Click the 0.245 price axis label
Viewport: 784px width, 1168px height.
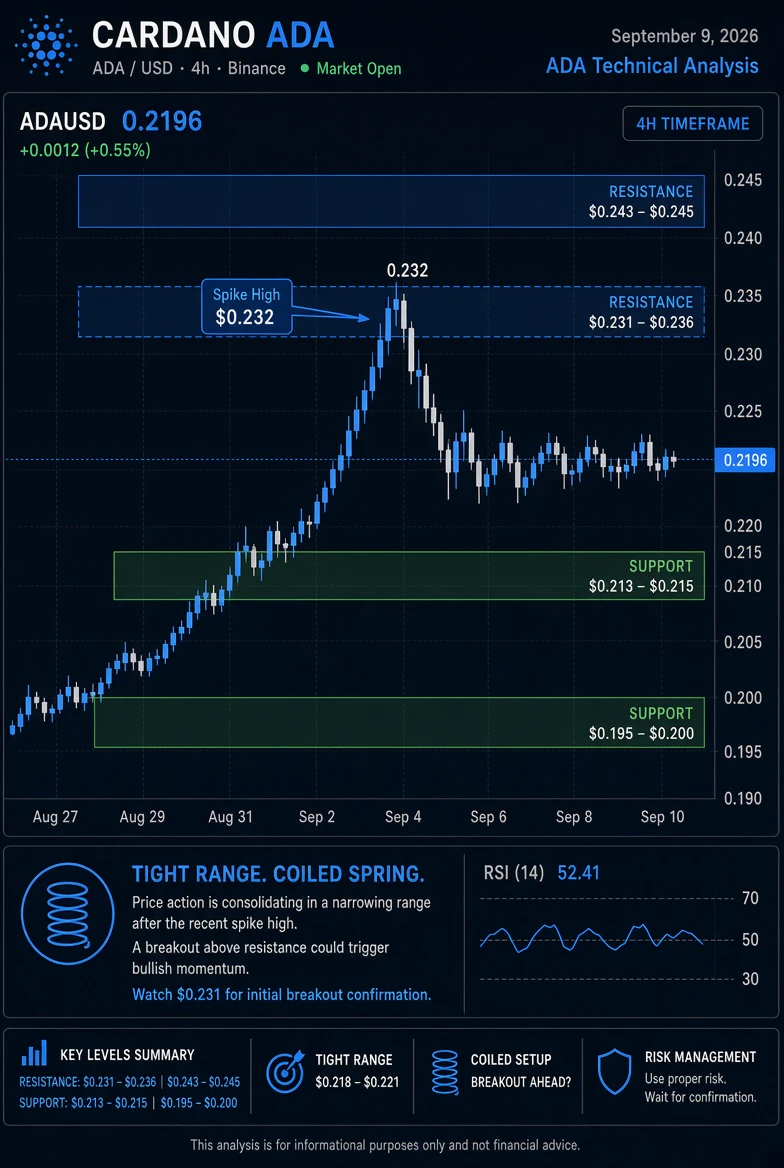pos(742,180)
